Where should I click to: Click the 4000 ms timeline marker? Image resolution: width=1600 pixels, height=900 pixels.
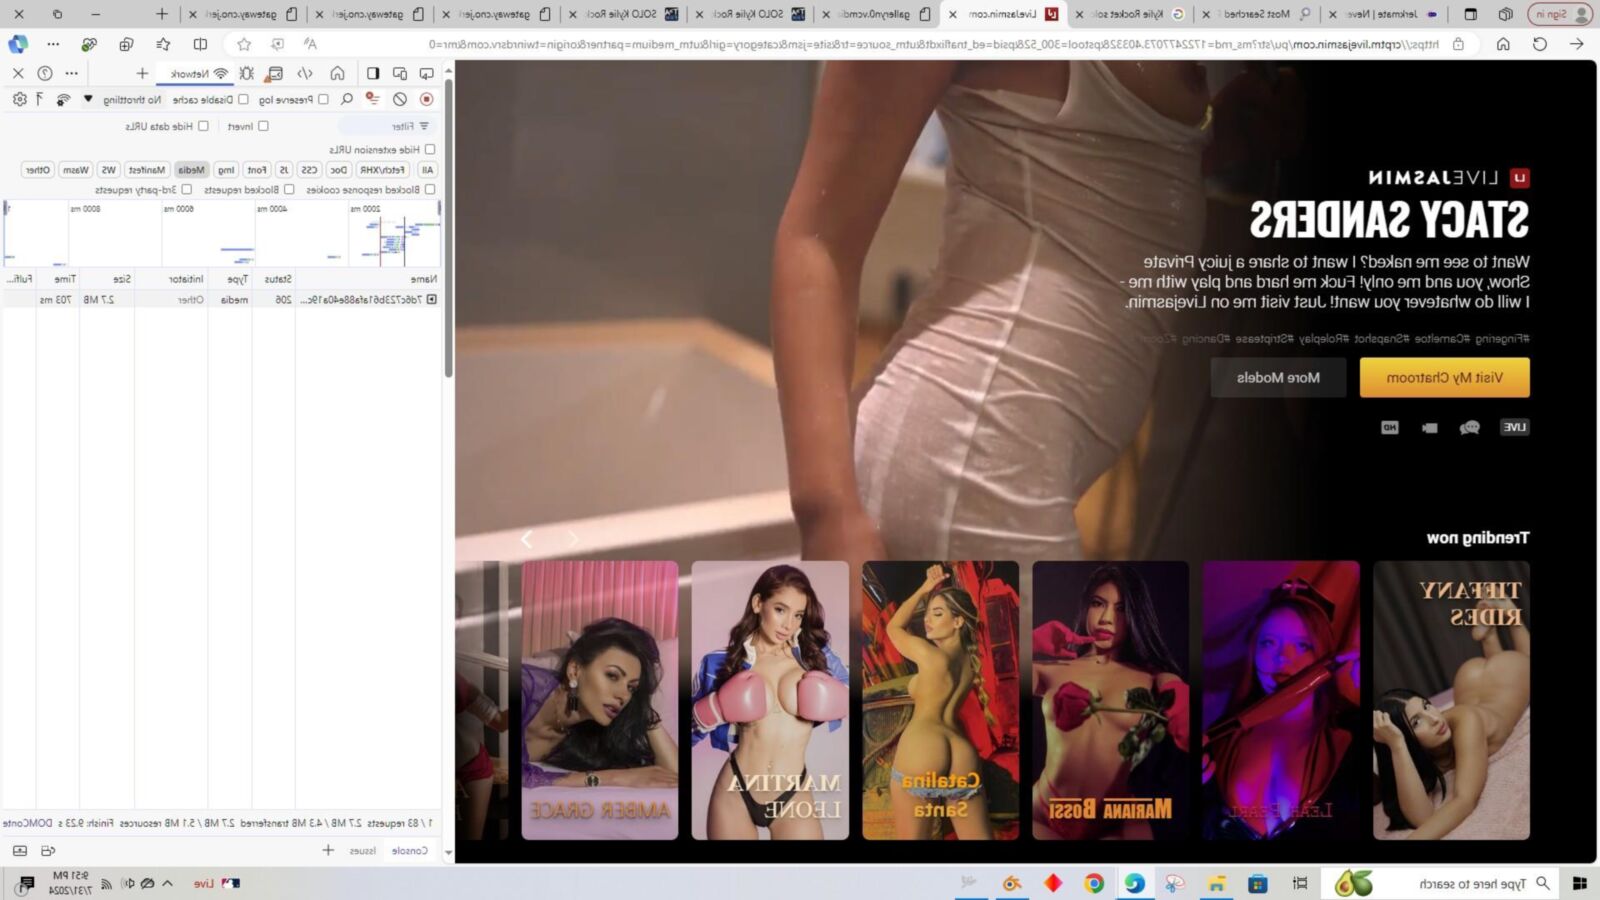271,209
